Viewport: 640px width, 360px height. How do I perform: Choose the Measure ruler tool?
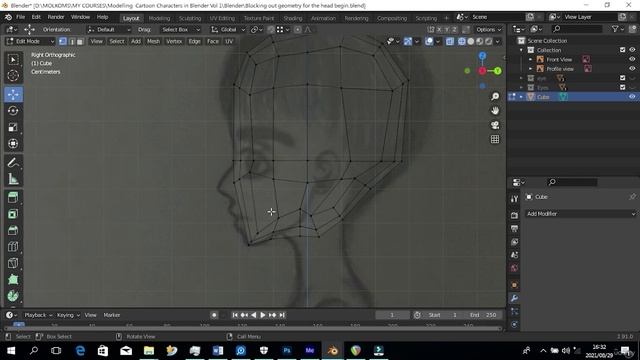tap(13, 179)
